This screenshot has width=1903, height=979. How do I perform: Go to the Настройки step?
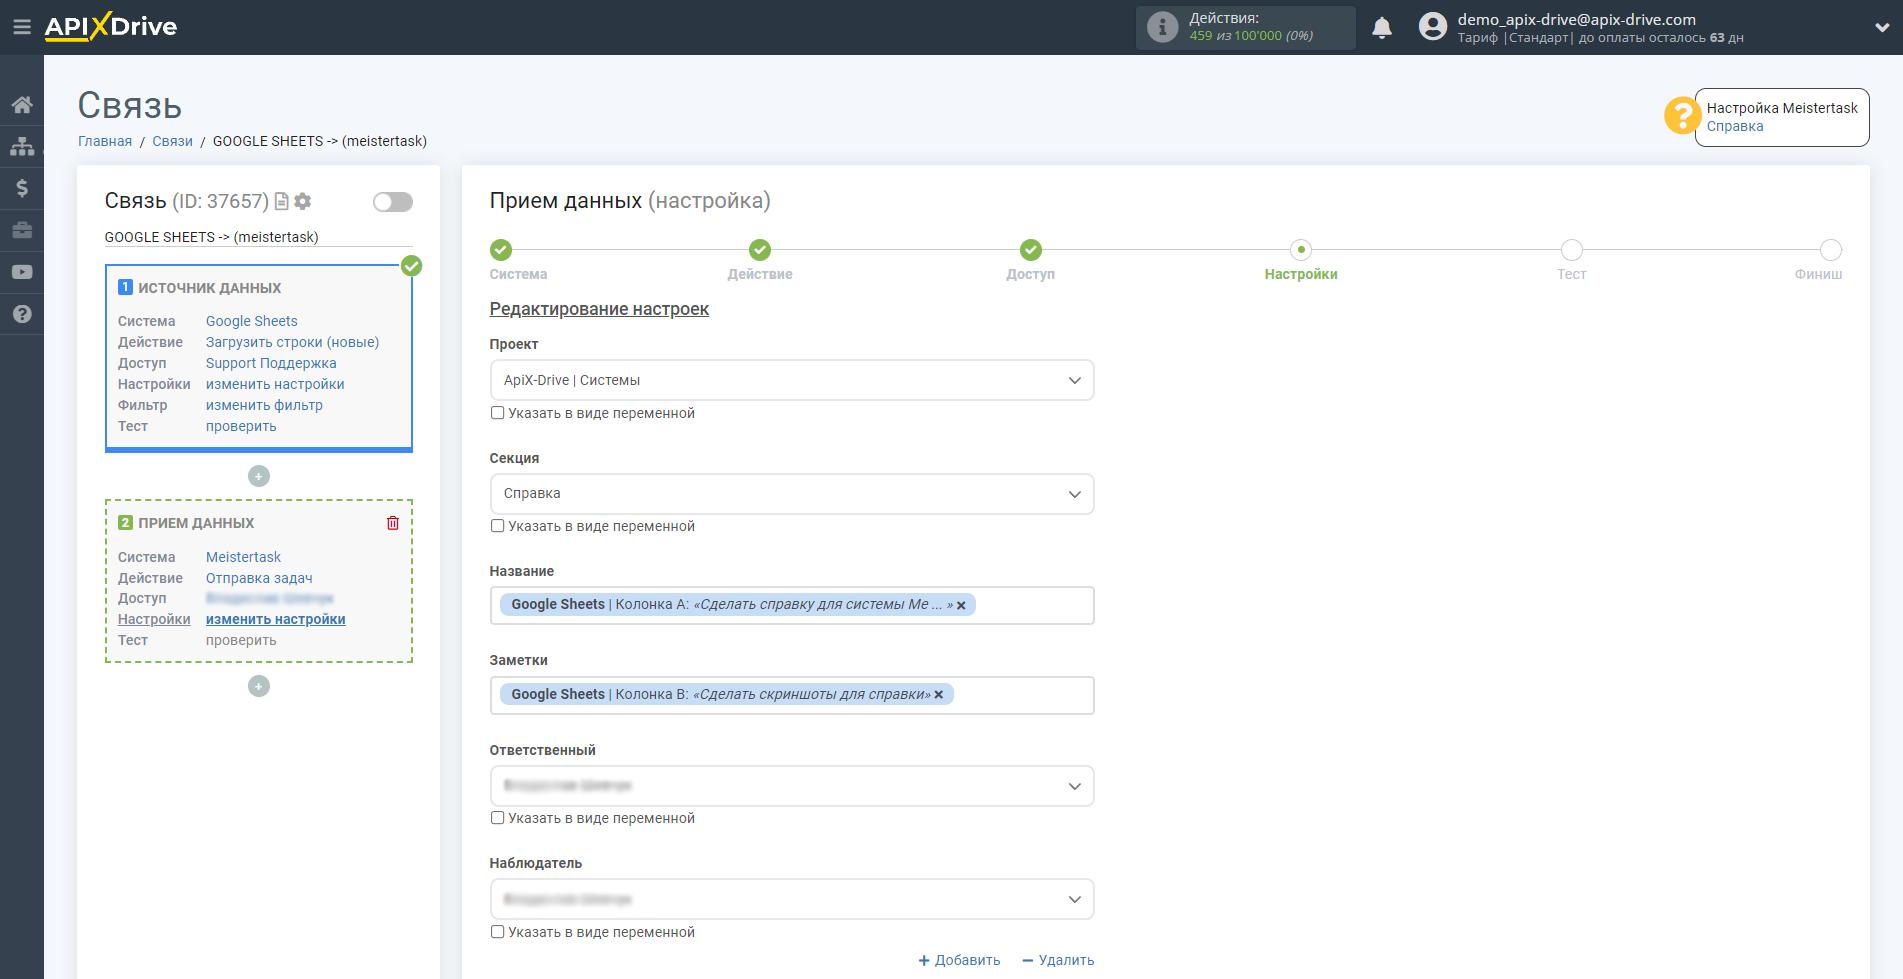pyautogui.click(x=1301, y=250)
